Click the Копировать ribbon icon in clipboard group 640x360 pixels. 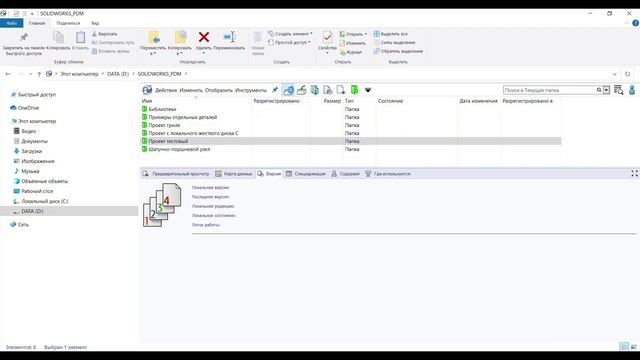tap(58, 38)
